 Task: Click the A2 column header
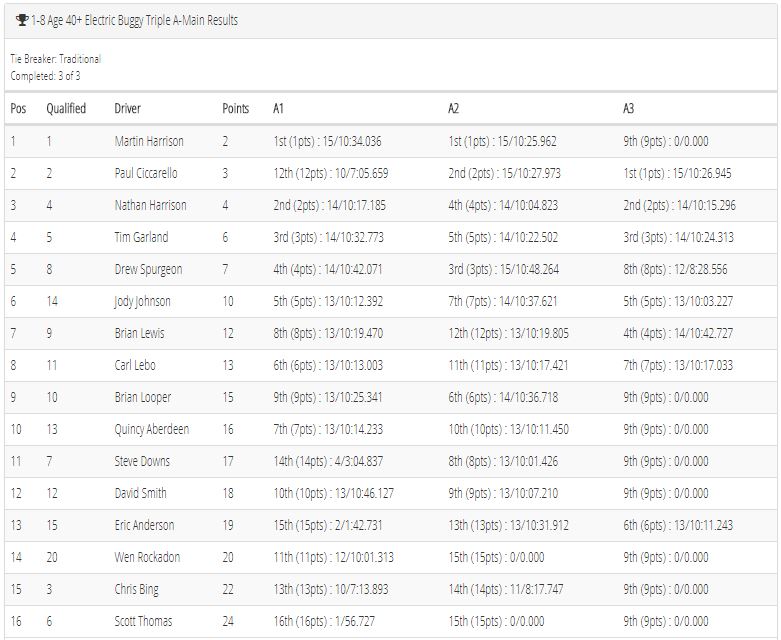pos(453,108)
